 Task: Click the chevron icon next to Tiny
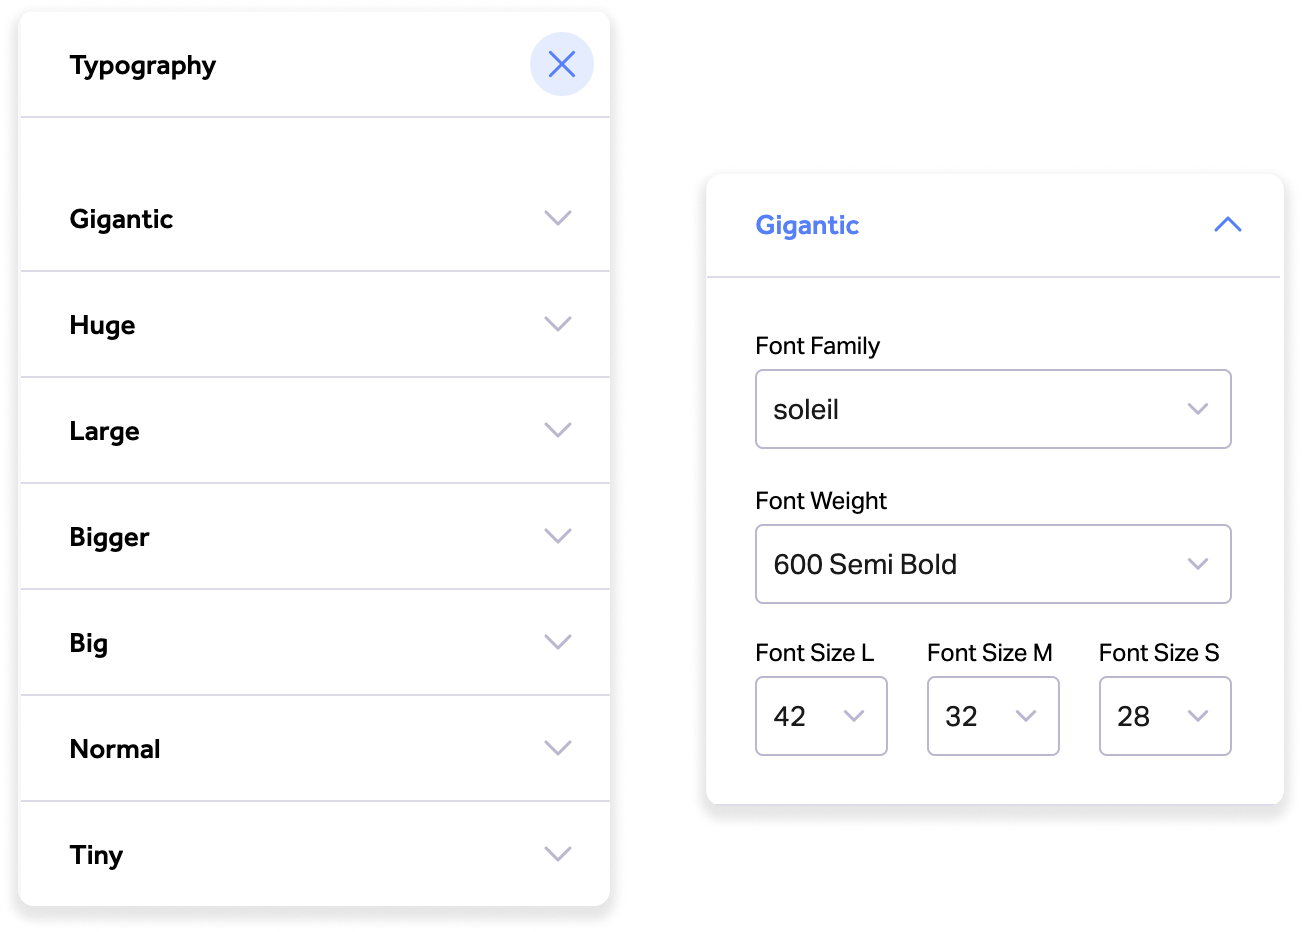click(557, 854)
